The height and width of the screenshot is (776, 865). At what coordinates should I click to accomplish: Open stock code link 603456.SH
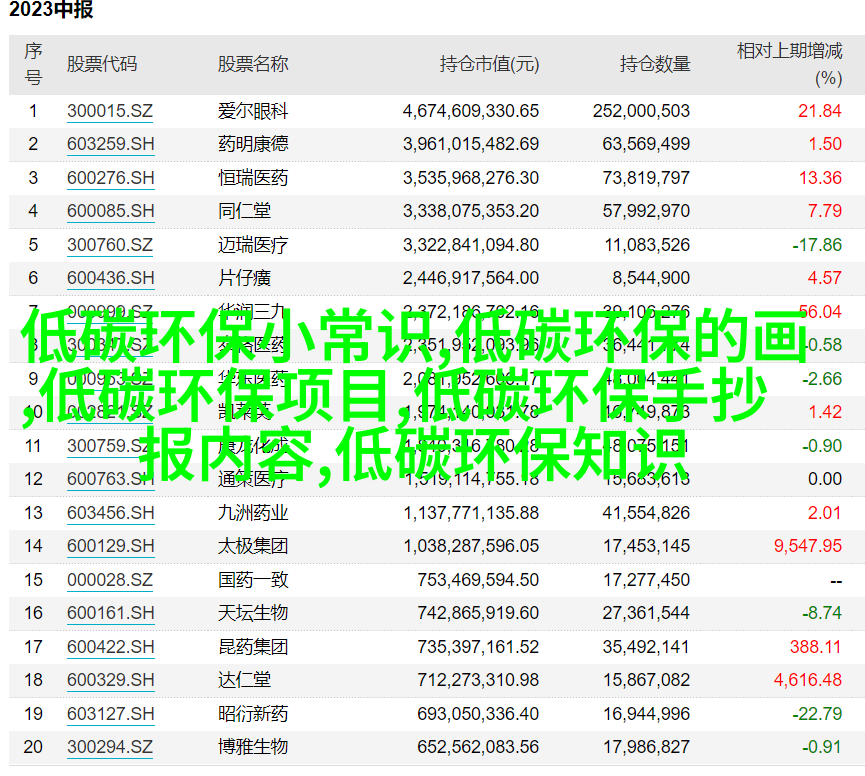coord(110,513)
